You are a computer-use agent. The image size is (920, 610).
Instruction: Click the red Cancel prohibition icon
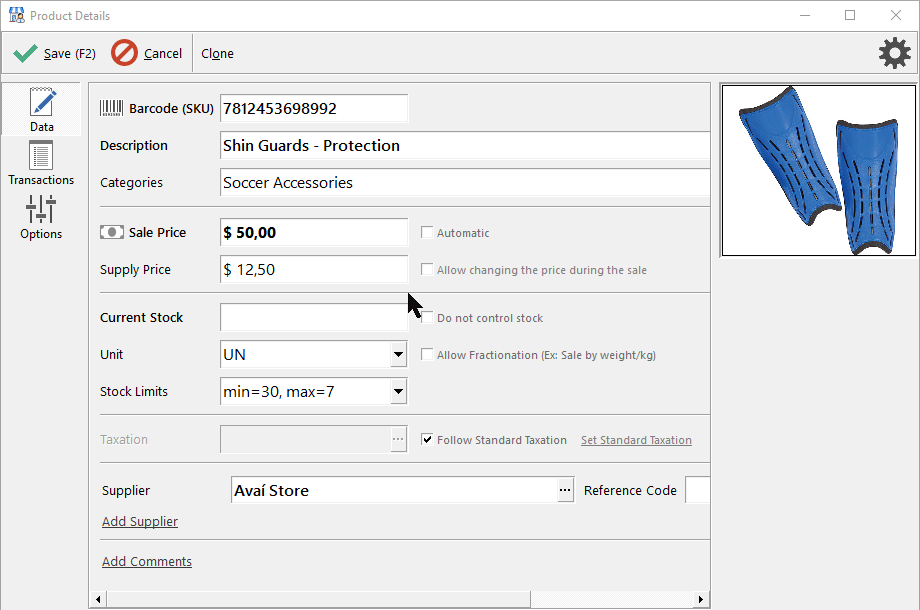tap(124, 53)
